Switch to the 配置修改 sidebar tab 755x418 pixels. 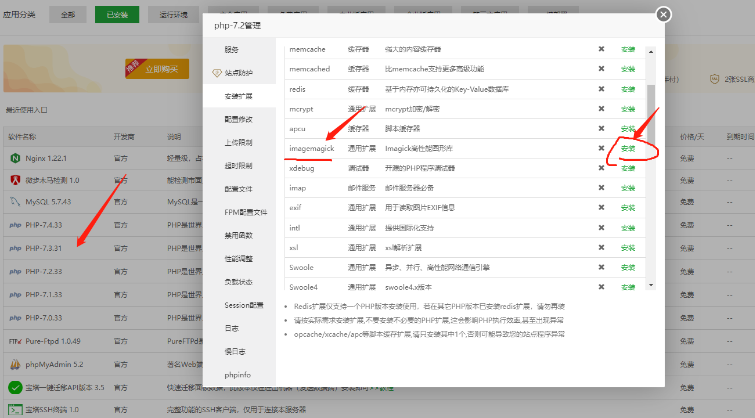[x=239, y=119]
